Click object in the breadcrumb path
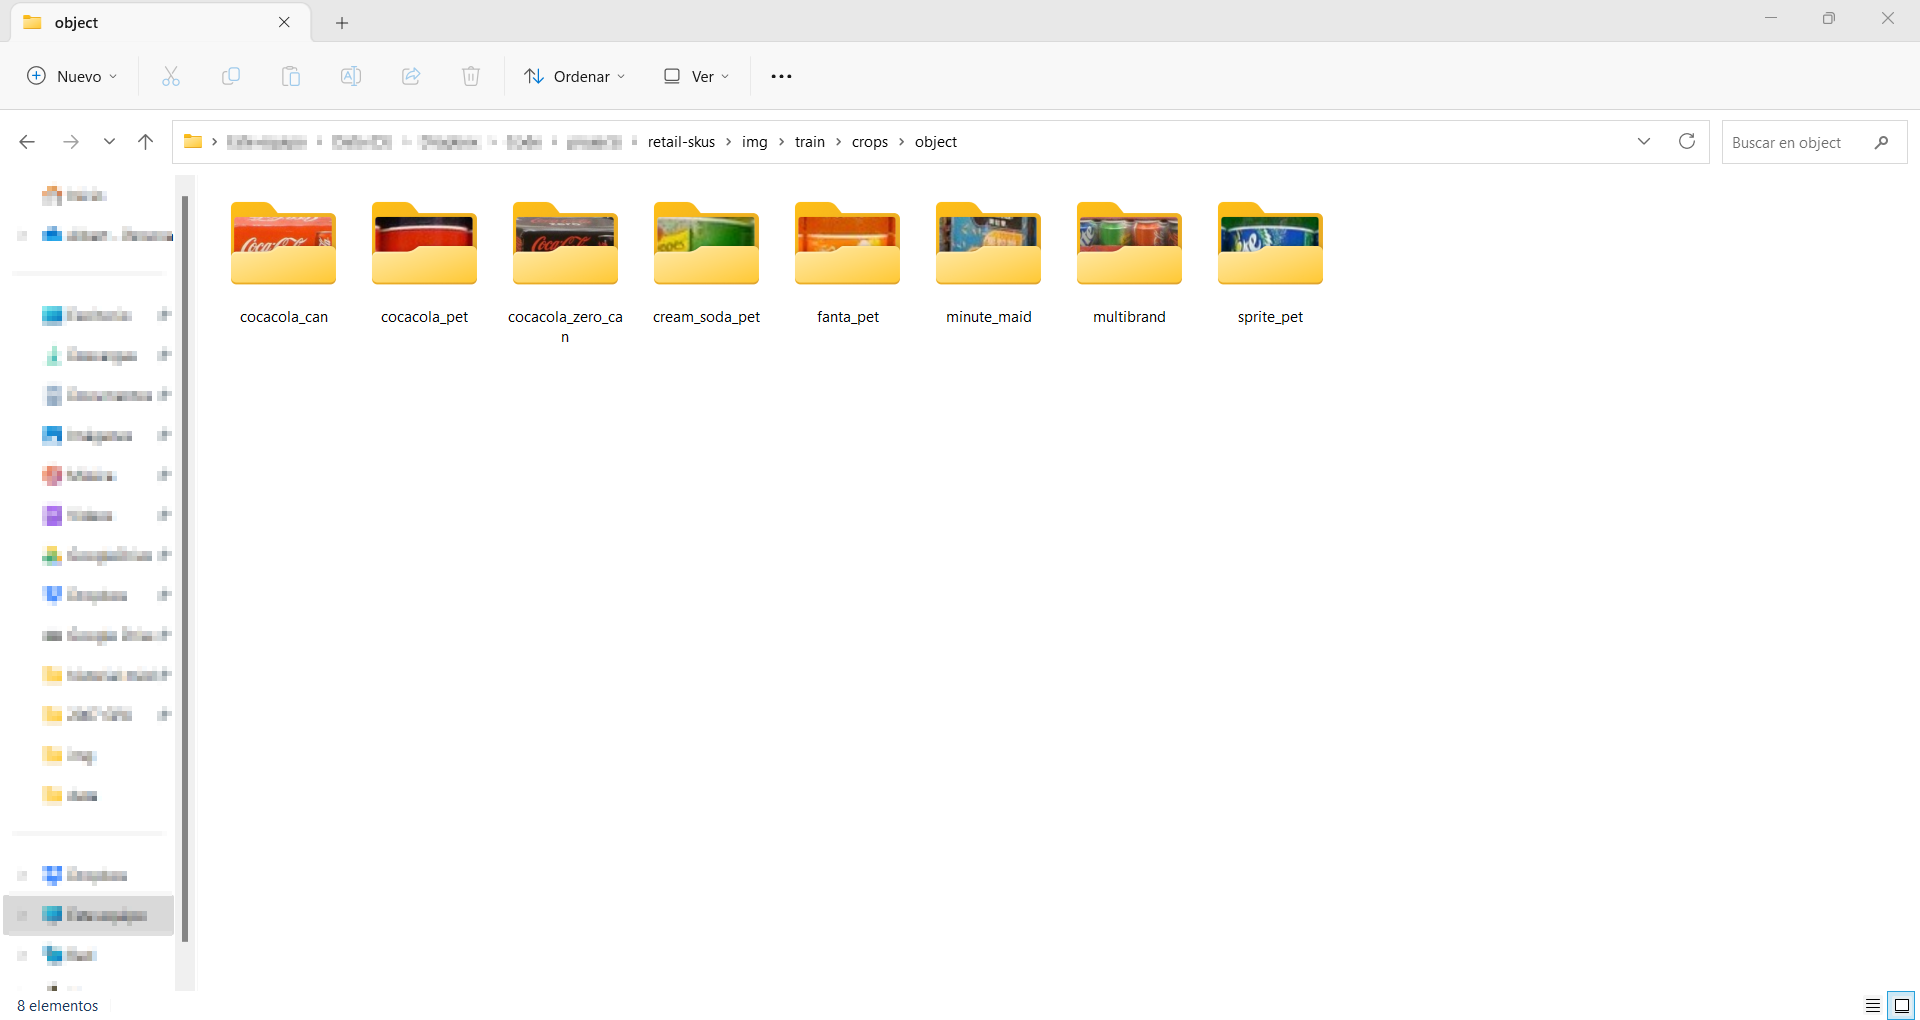This screenshot has width=1920, height=1020. click(x=936, y=142)
